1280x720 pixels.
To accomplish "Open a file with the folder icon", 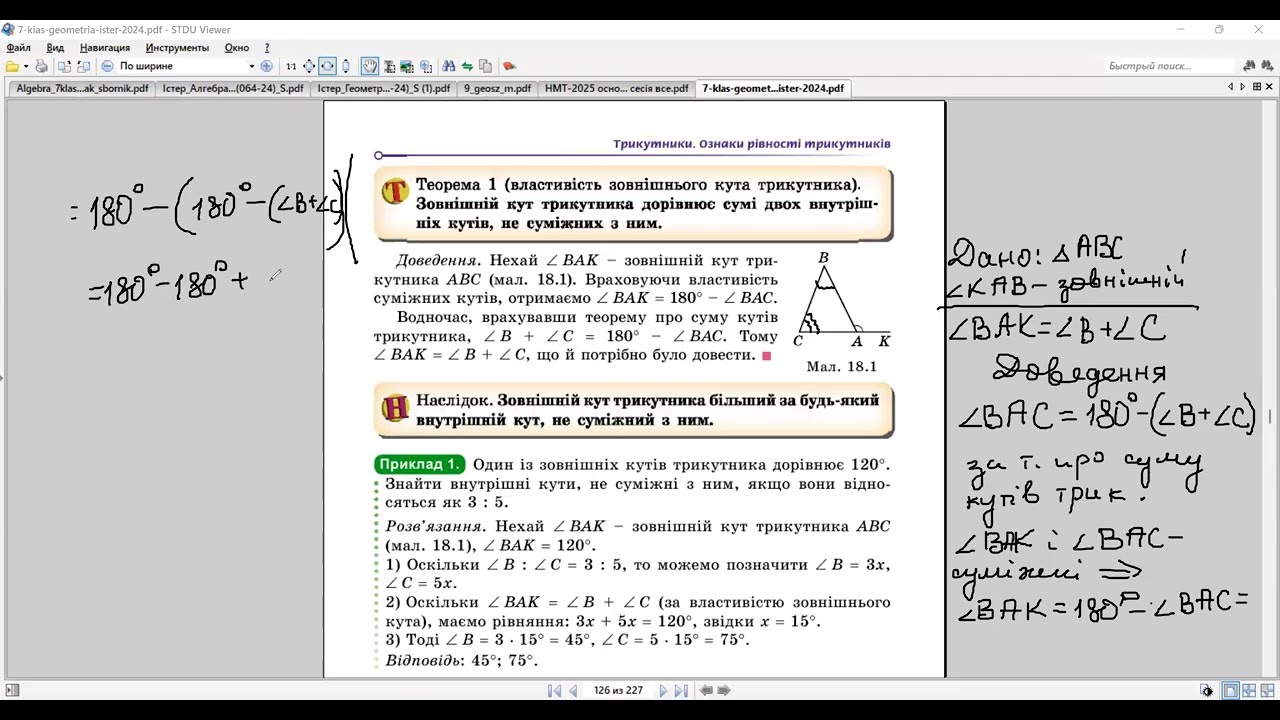I will [12, 66].
